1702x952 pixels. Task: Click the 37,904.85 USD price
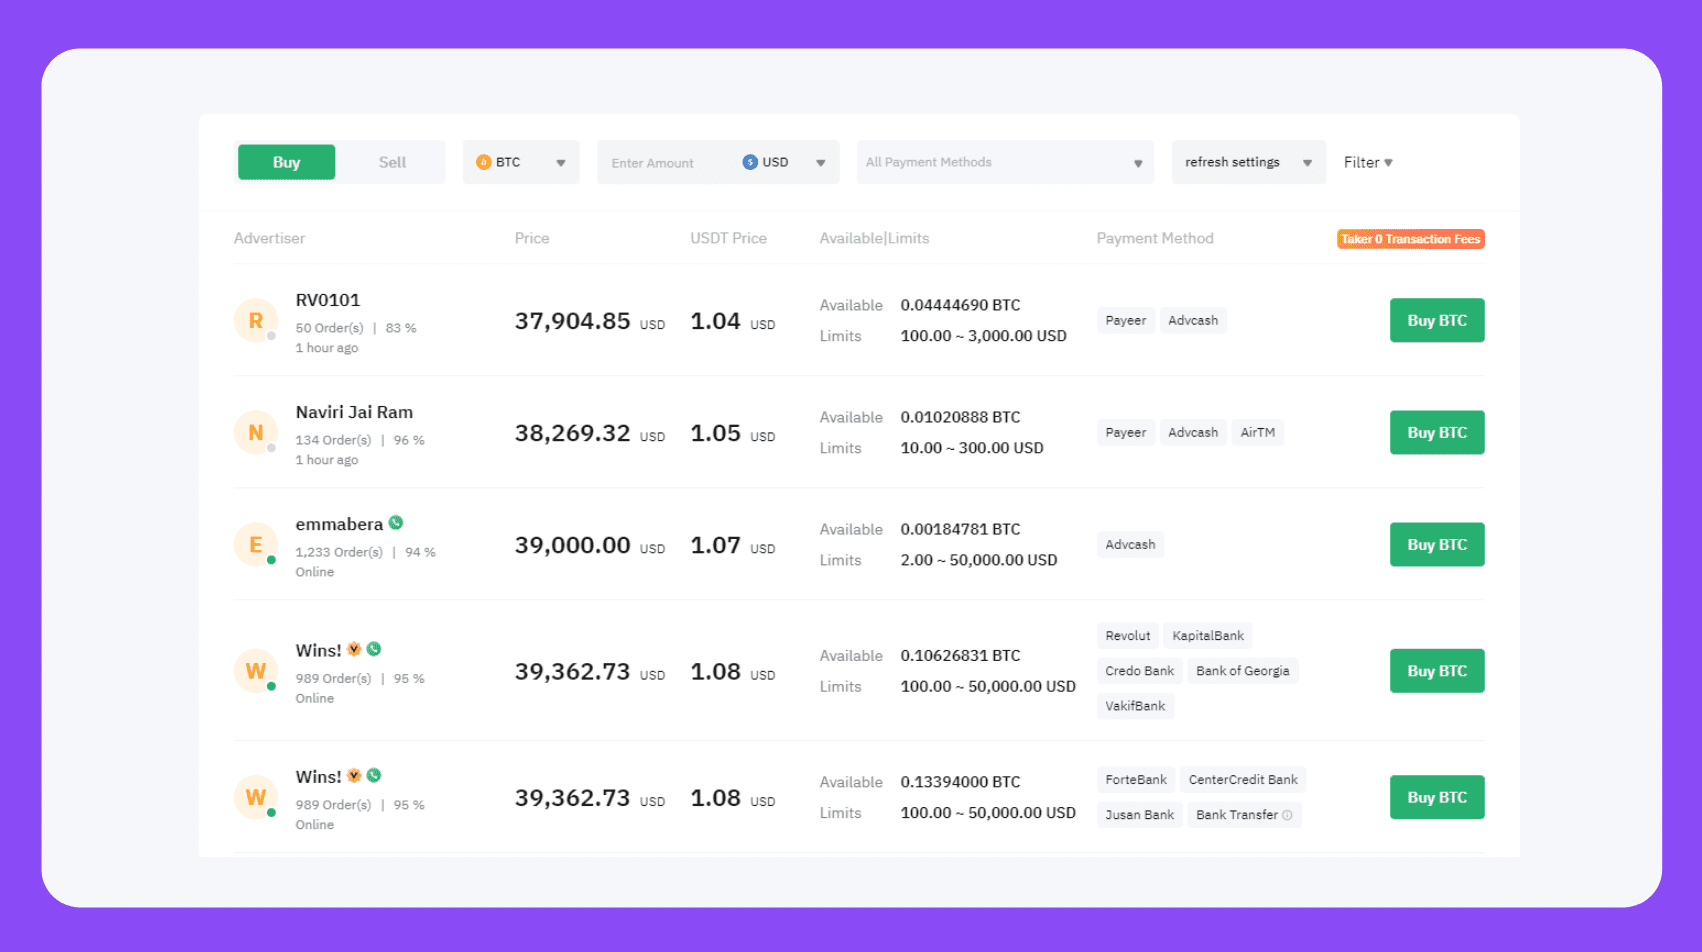pyautogui.click(x=590, y=321)
